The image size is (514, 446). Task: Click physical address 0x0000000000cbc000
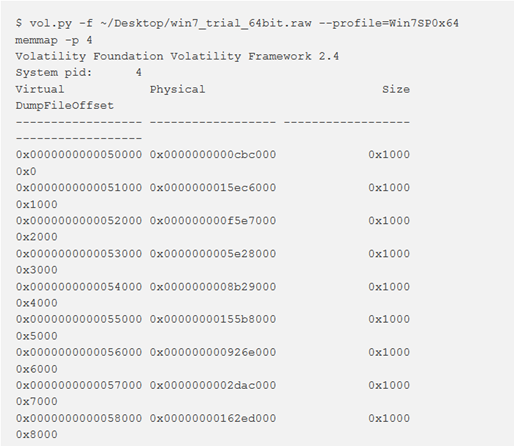tap(213, 155)
